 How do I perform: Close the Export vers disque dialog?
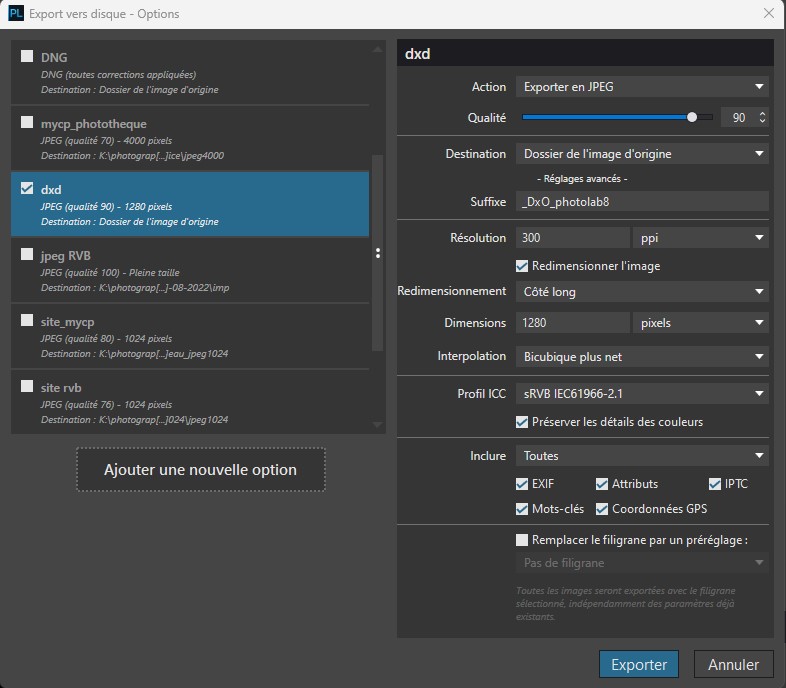768,14
